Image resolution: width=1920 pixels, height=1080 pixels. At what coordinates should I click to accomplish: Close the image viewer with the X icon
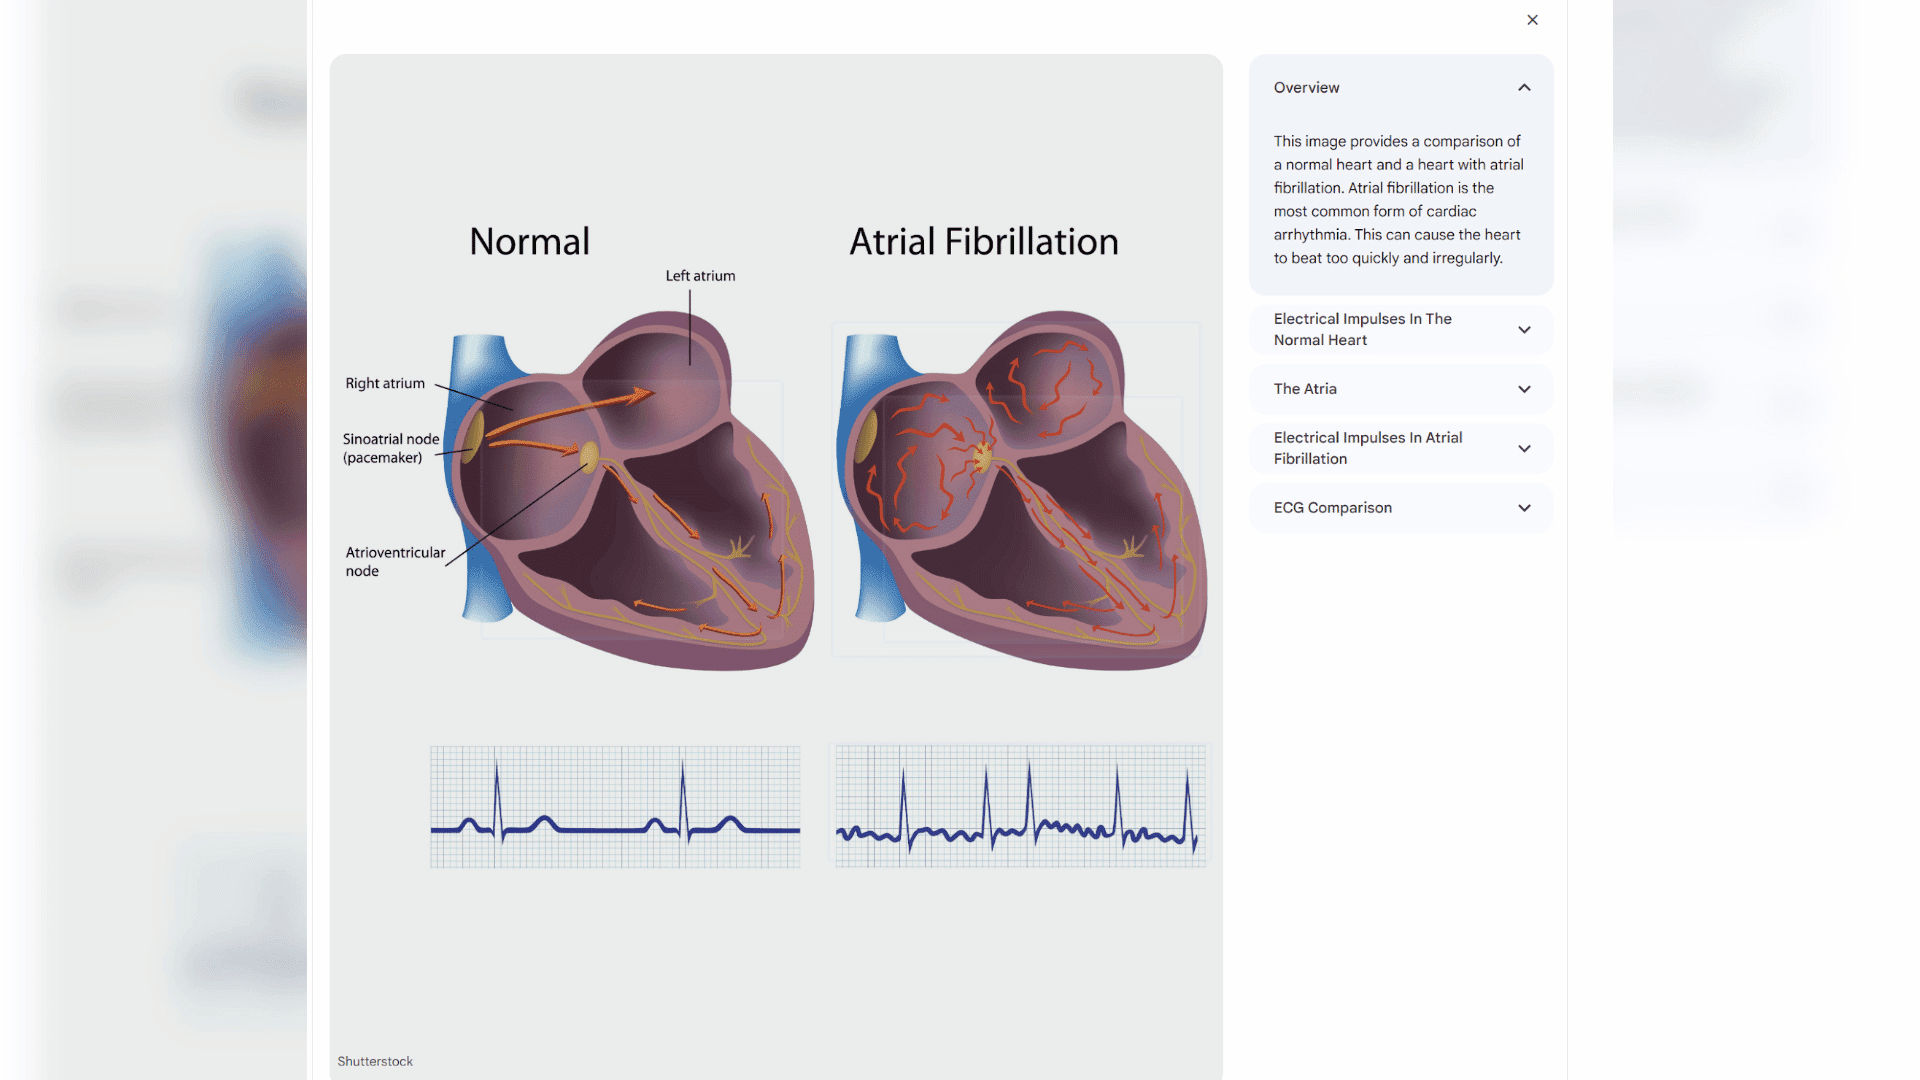tap(1532, 20)
